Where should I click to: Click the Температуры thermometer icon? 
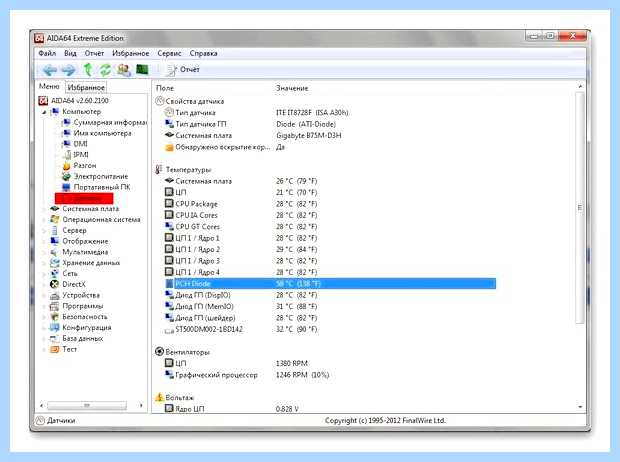pos(159,169)
